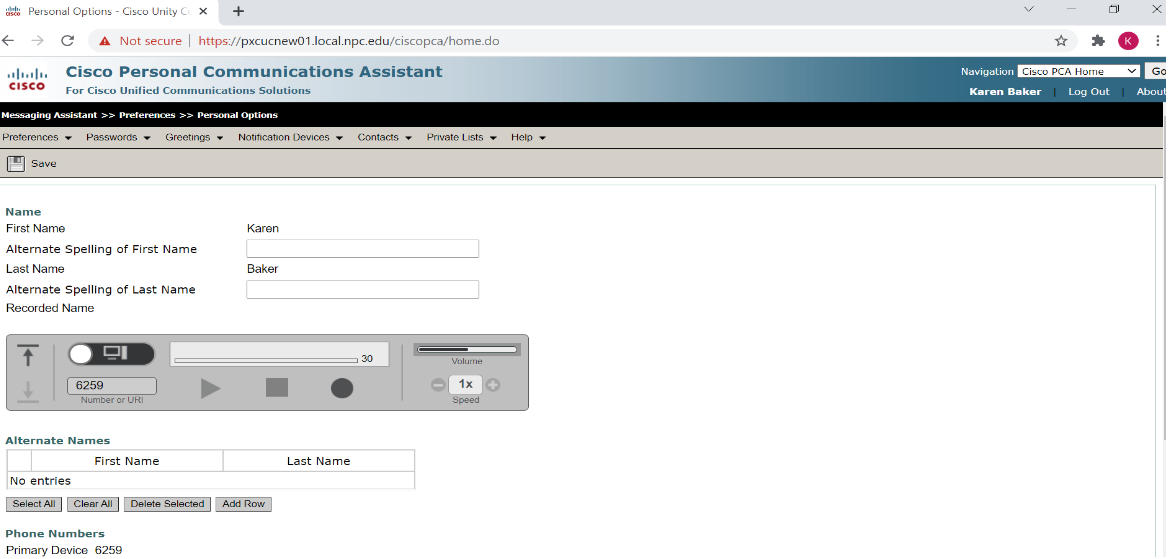Click the Cisco logo
The width and height of the screenshot is (1168, 559).
(x=27, y=79)
